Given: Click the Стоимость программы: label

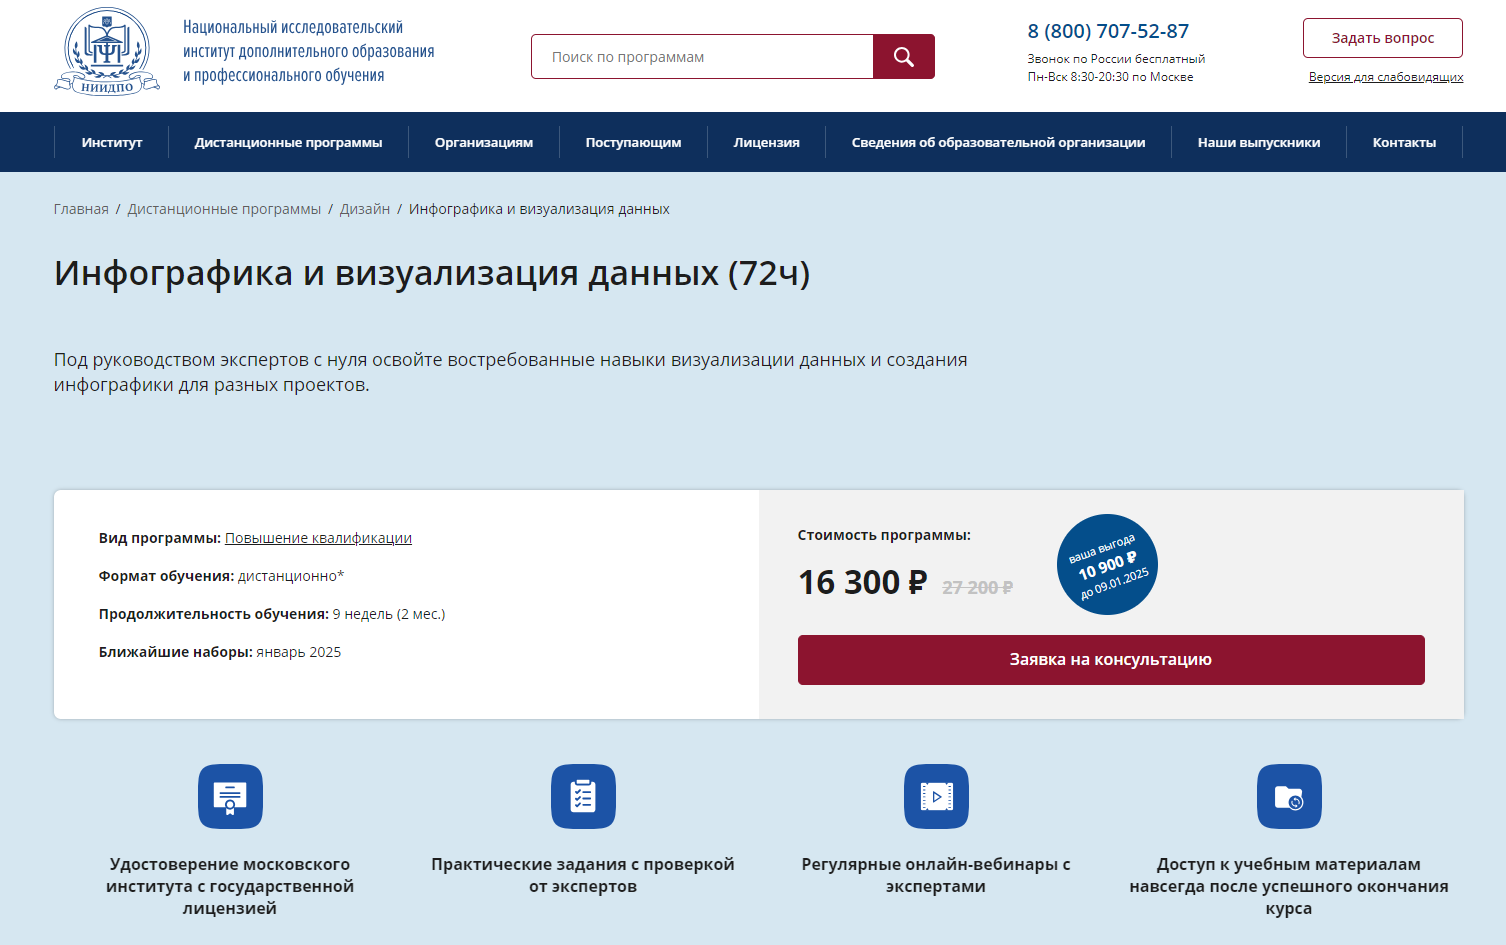Looking at the screenshot, I should pos(884,535).
